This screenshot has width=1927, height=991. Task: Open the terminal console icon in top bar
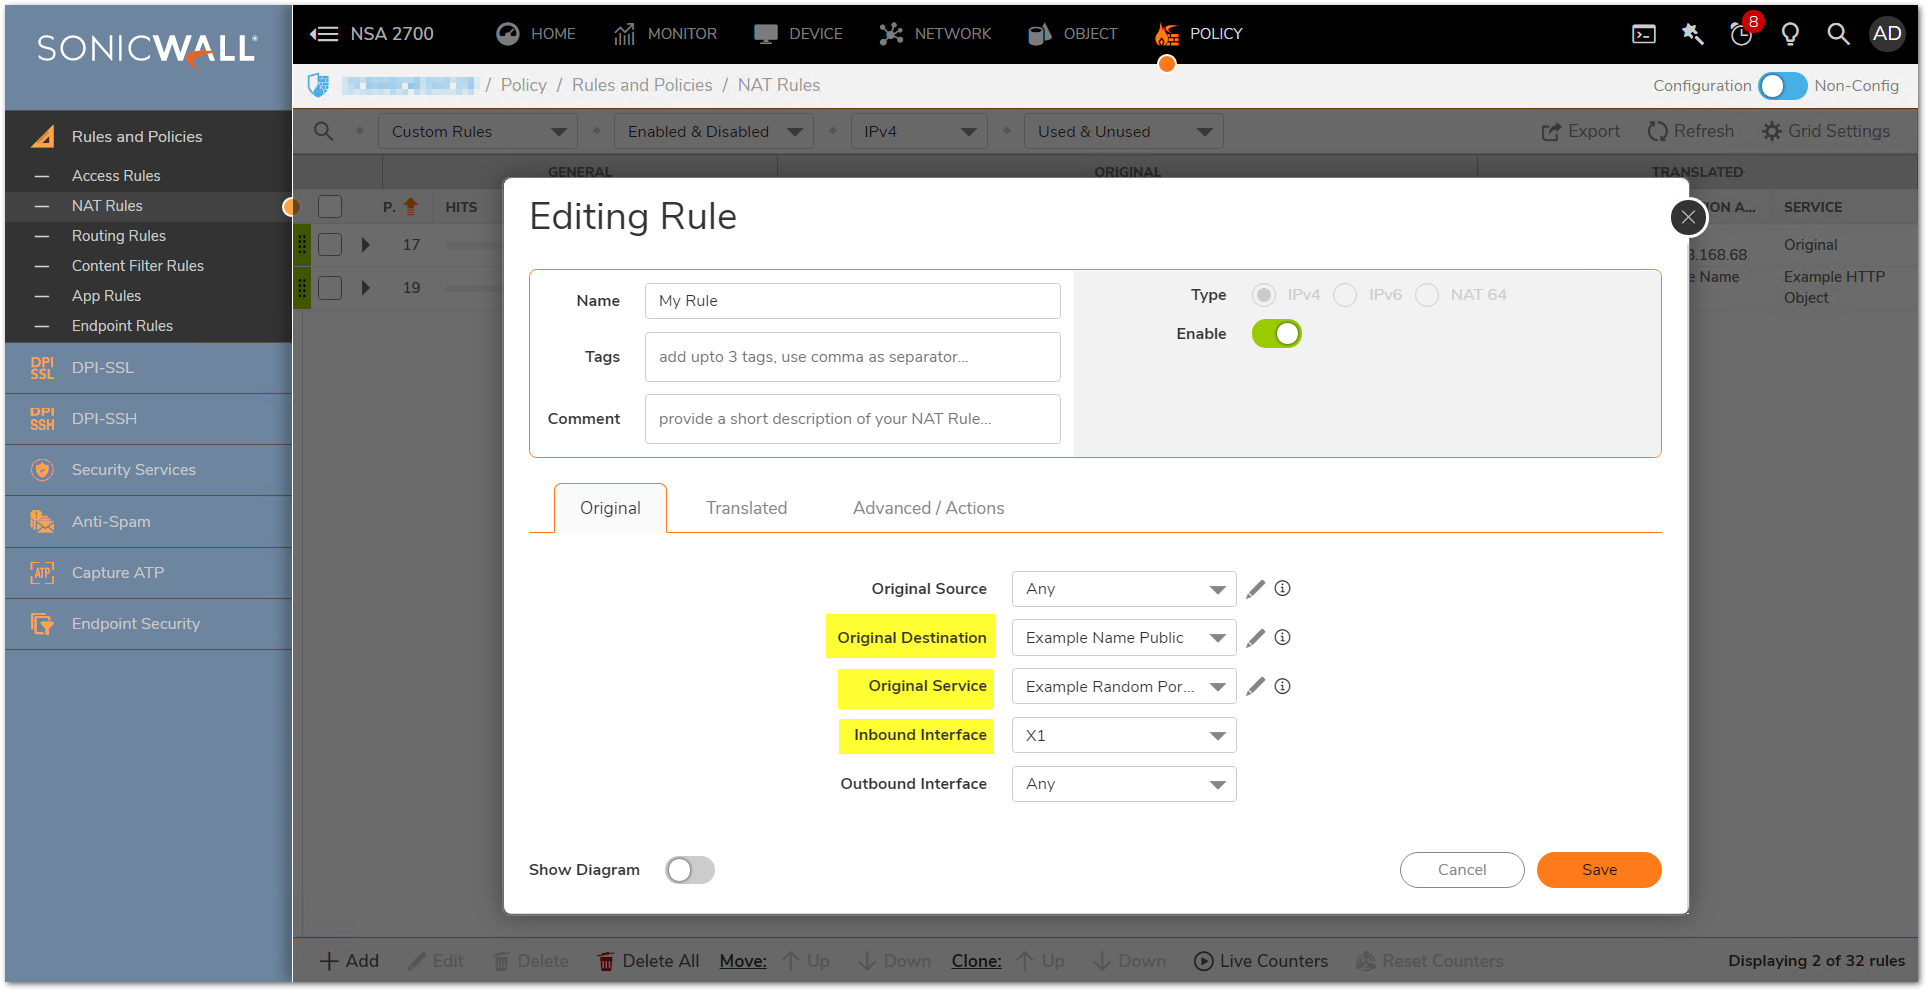[x=1643, y=34]
